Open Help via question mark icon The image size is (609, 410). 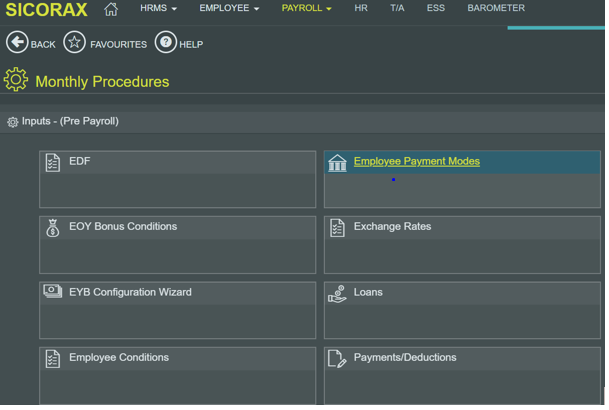pyautogui.click(x=166, y=42)
